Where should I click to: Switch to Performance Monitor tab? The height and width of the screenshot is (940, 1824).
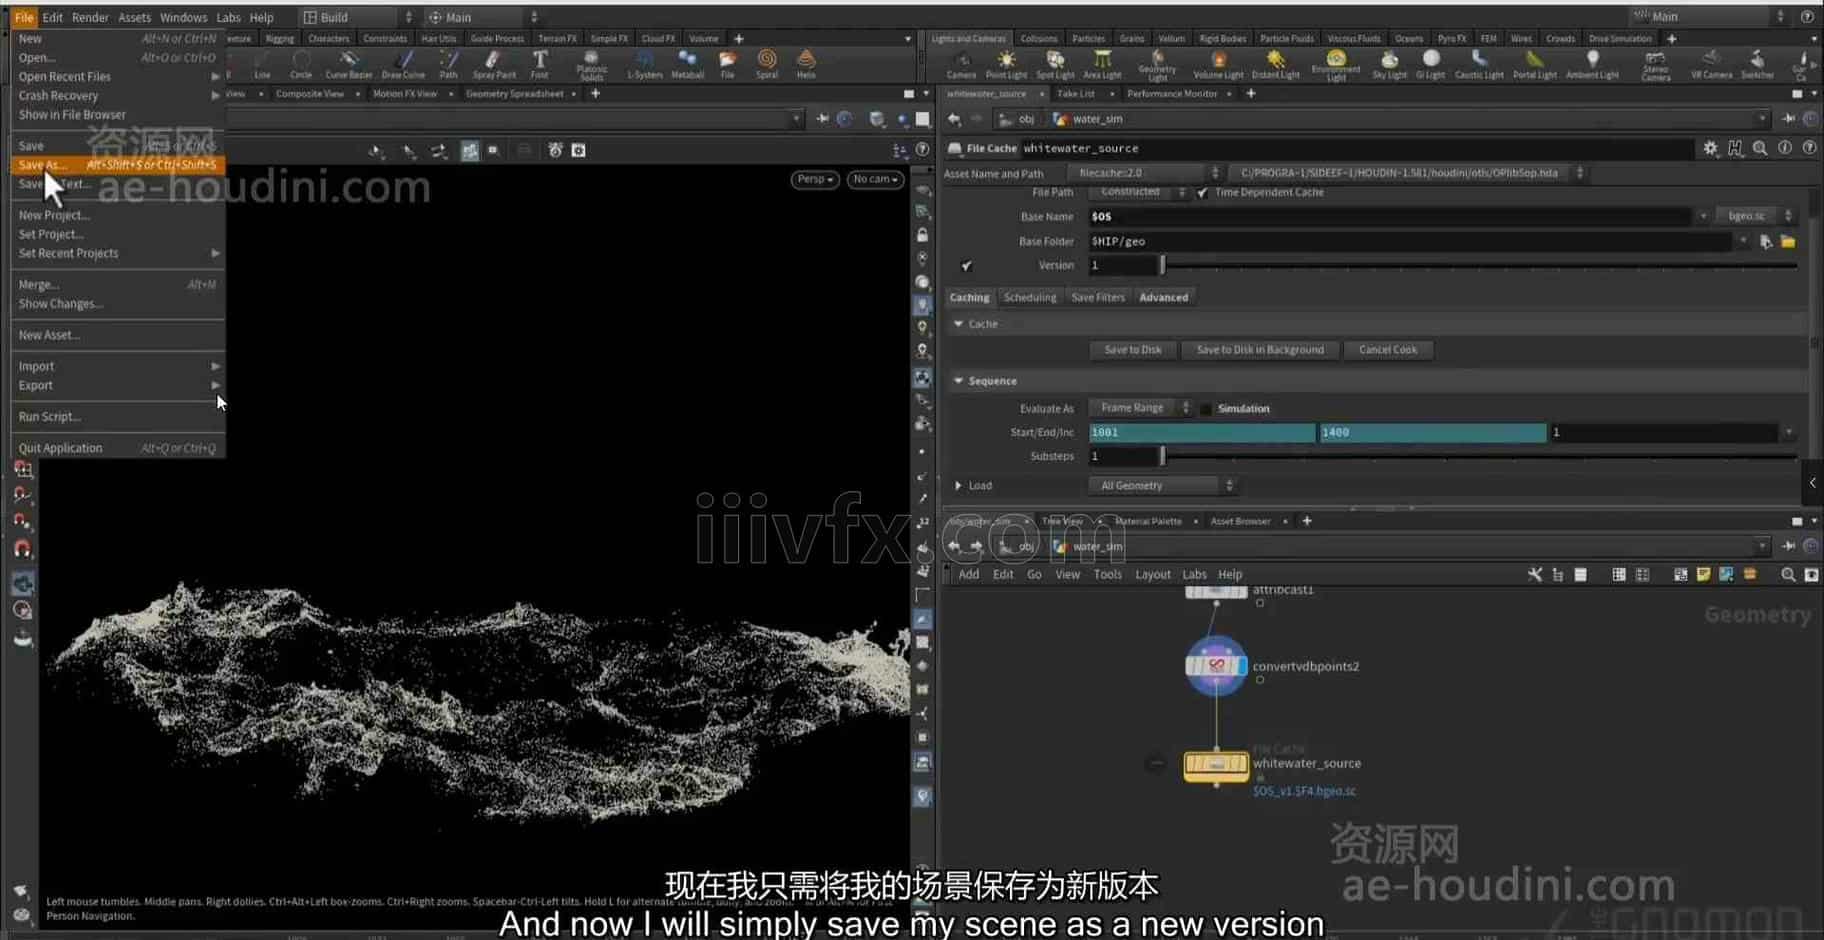(1172, 94)
